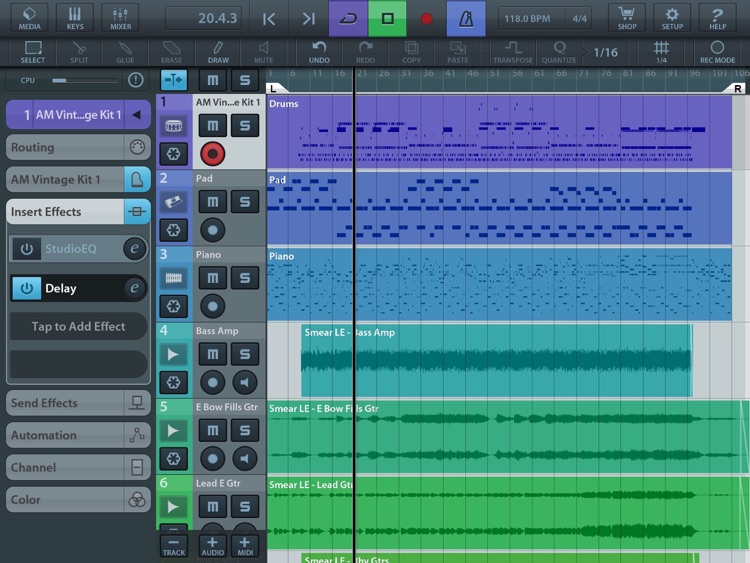Open the Help section

(717, 18)
